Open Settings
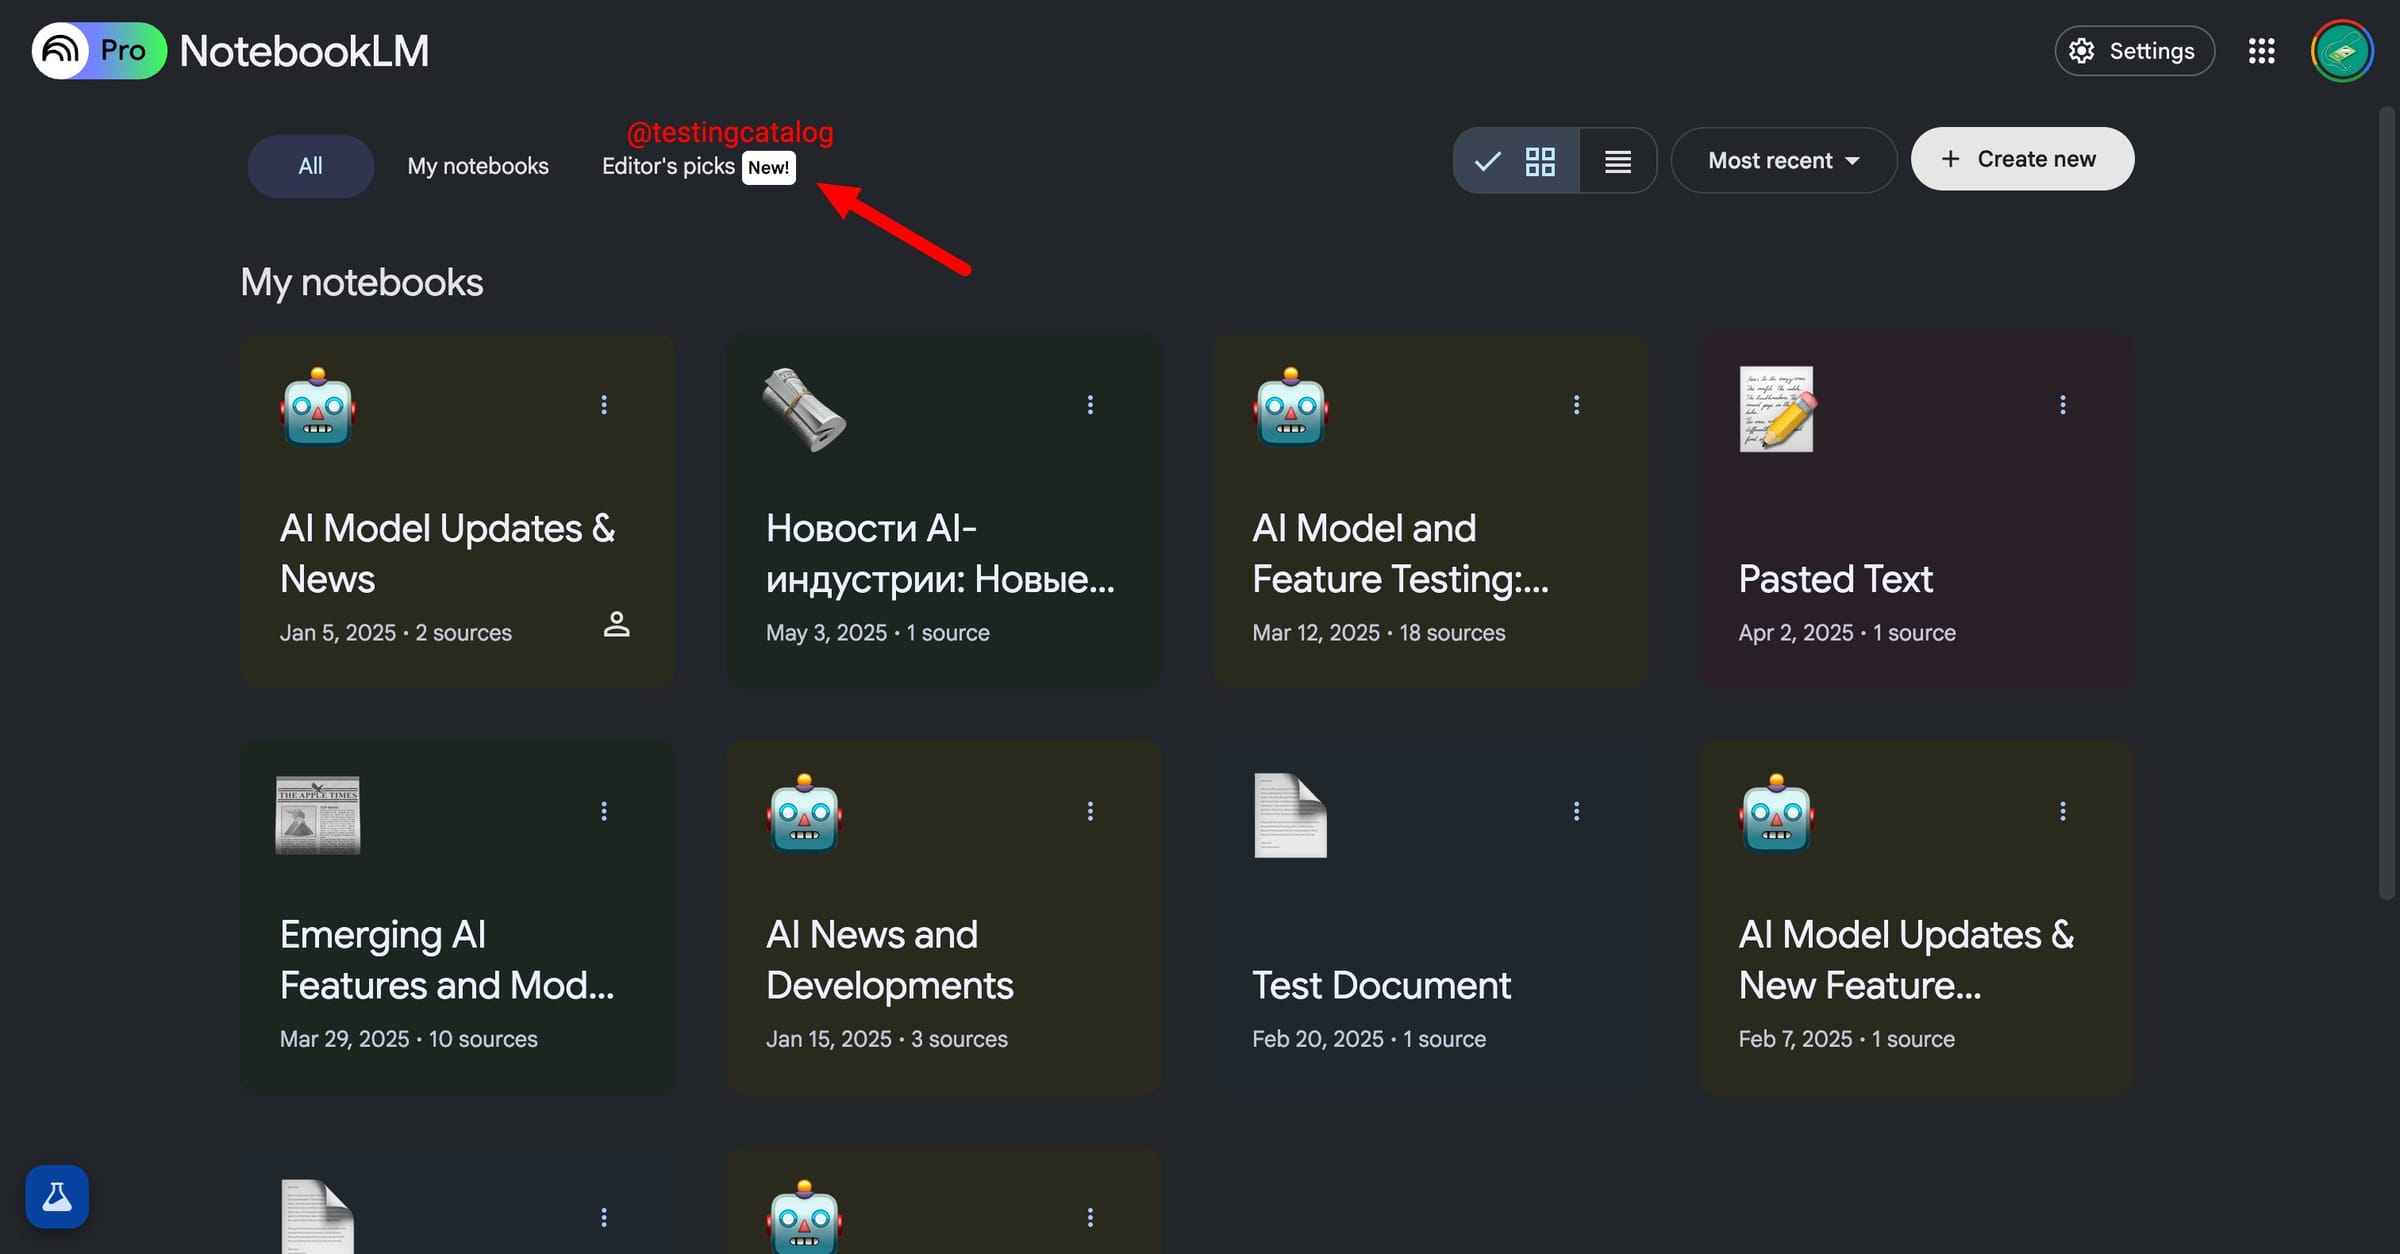2400x1254 pixels. pos(2133,50)
